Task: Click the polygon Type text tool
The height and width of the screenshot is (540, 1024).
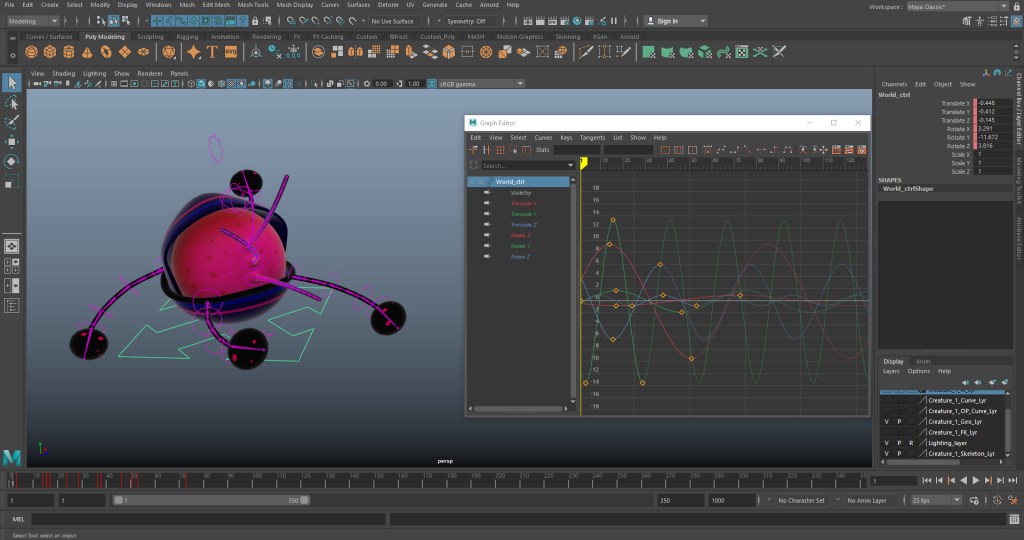Action: tap(213, 51)
